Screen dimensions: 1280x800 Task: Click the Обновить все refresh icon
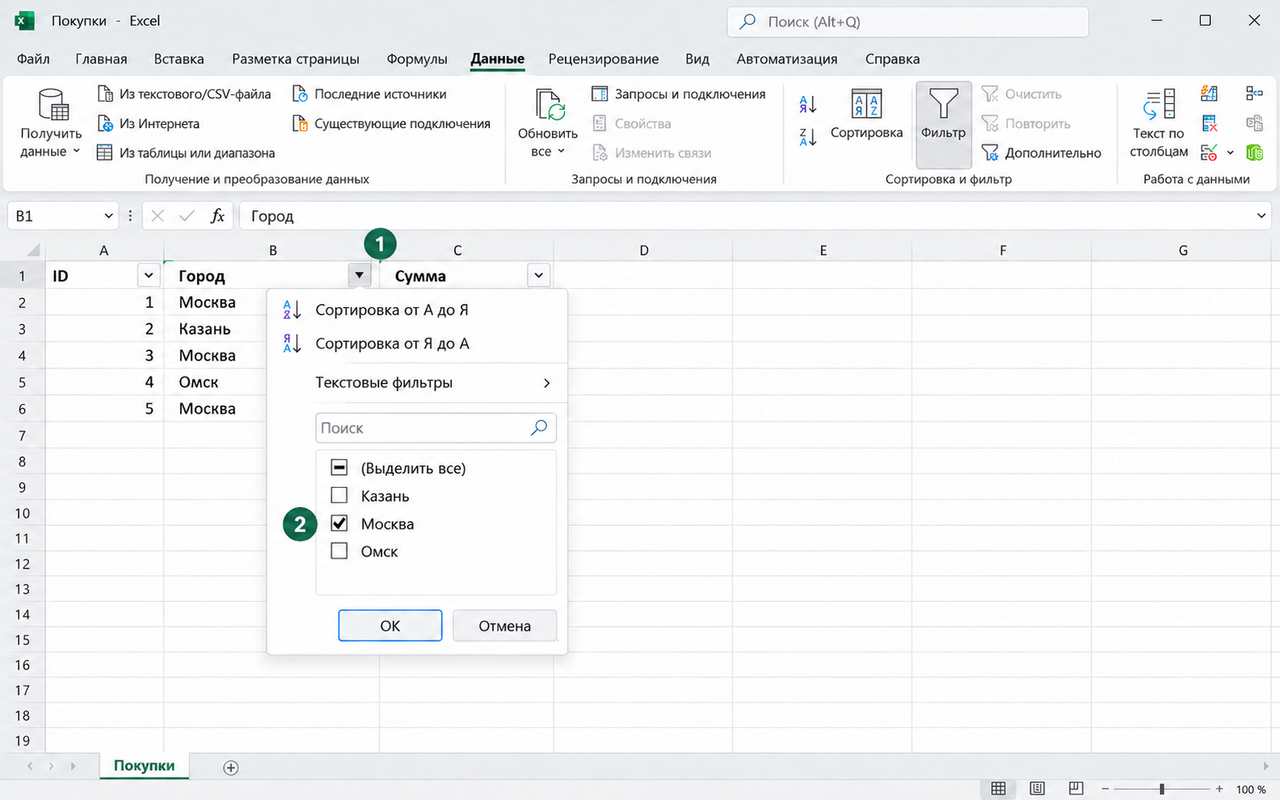click(549, 106)
